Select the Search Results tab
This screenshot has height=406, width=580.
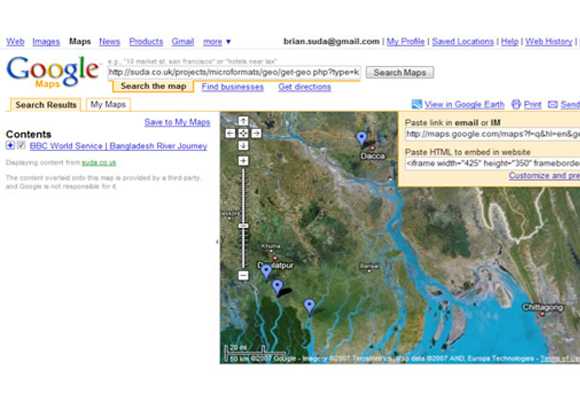(x=46, y=105)
